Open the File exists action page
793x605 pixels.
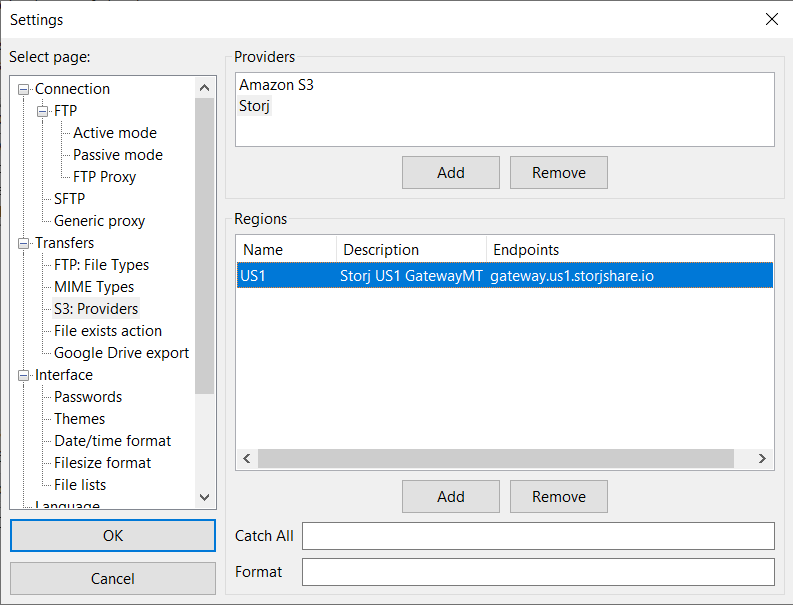click(x=108, y=331)
